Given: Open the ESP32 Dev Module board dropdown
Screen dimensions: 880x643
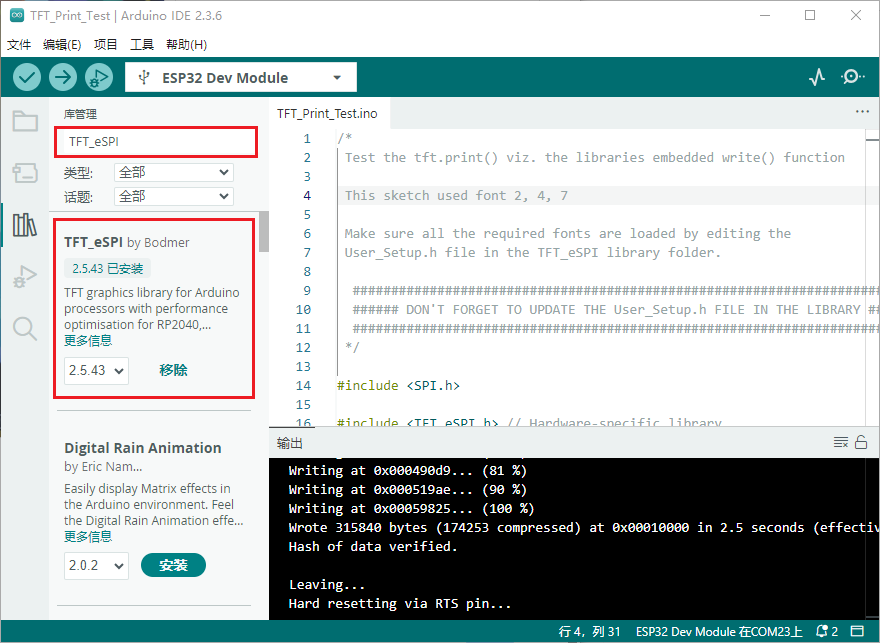Looking at the screenshot, I should tap(241, 77).
